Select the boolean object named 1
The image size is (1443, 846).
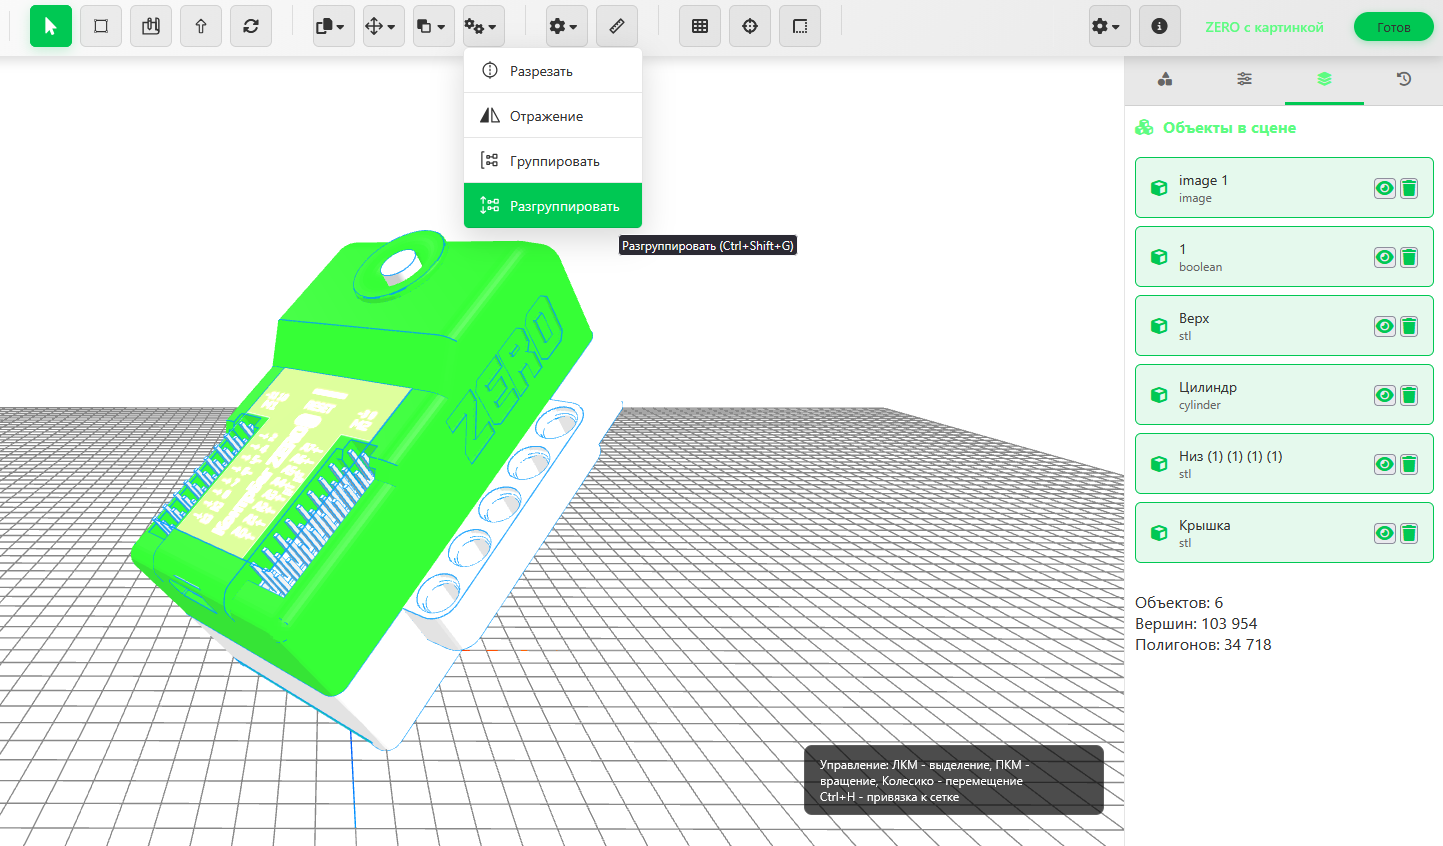(x=1250, y=257)
